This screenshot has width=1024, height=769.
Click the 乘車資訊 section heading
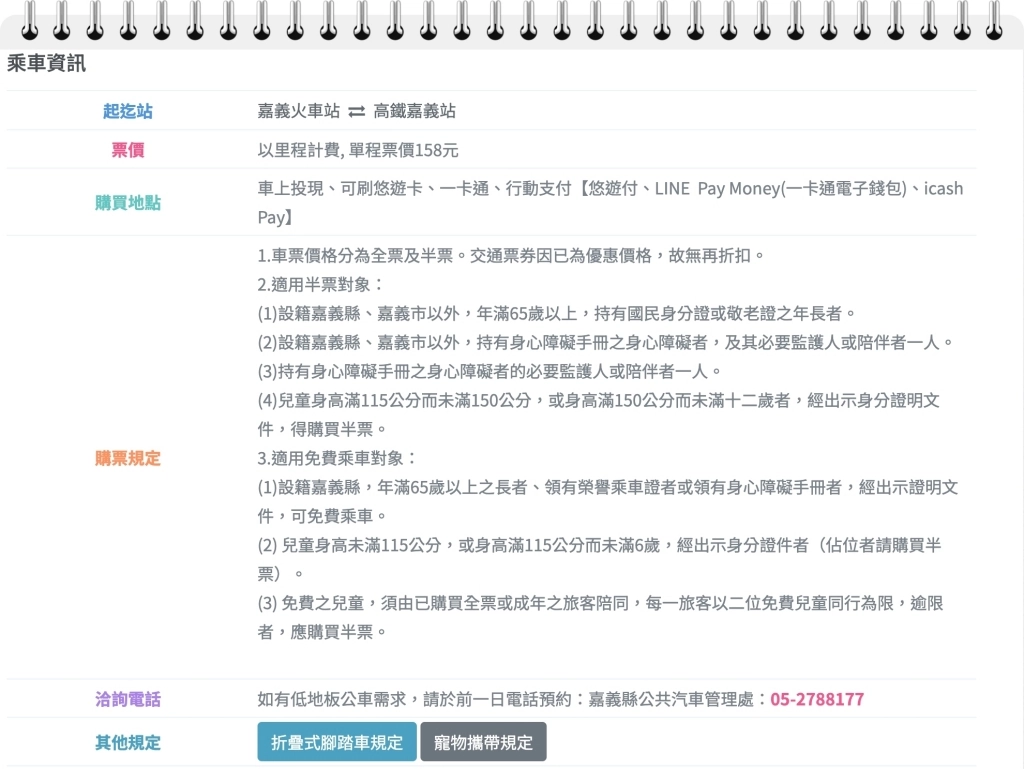click(x=46, y=64)
